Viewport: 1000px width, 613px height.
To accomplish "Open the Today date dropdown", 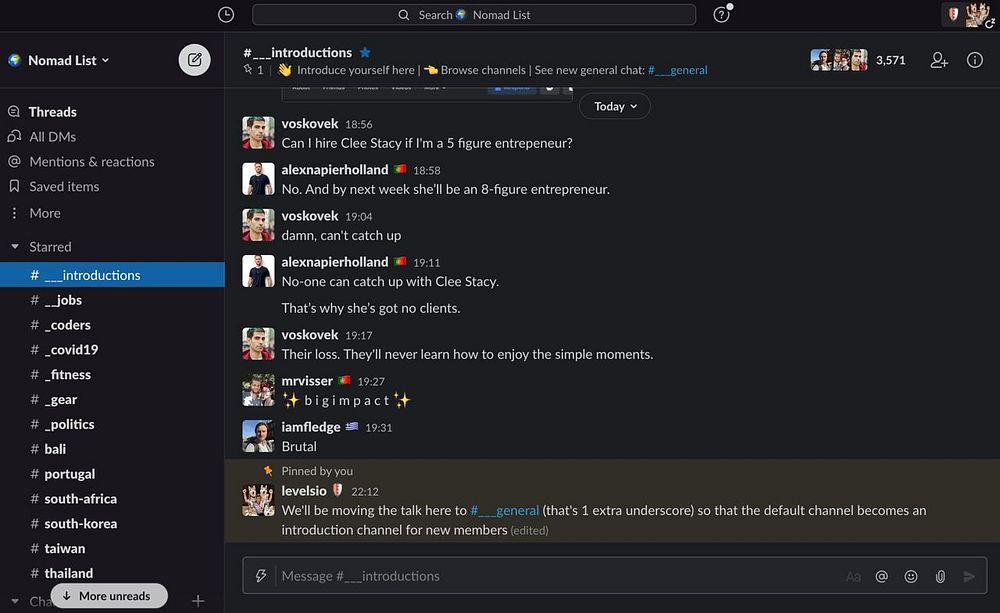I will (x=615, y=106).
